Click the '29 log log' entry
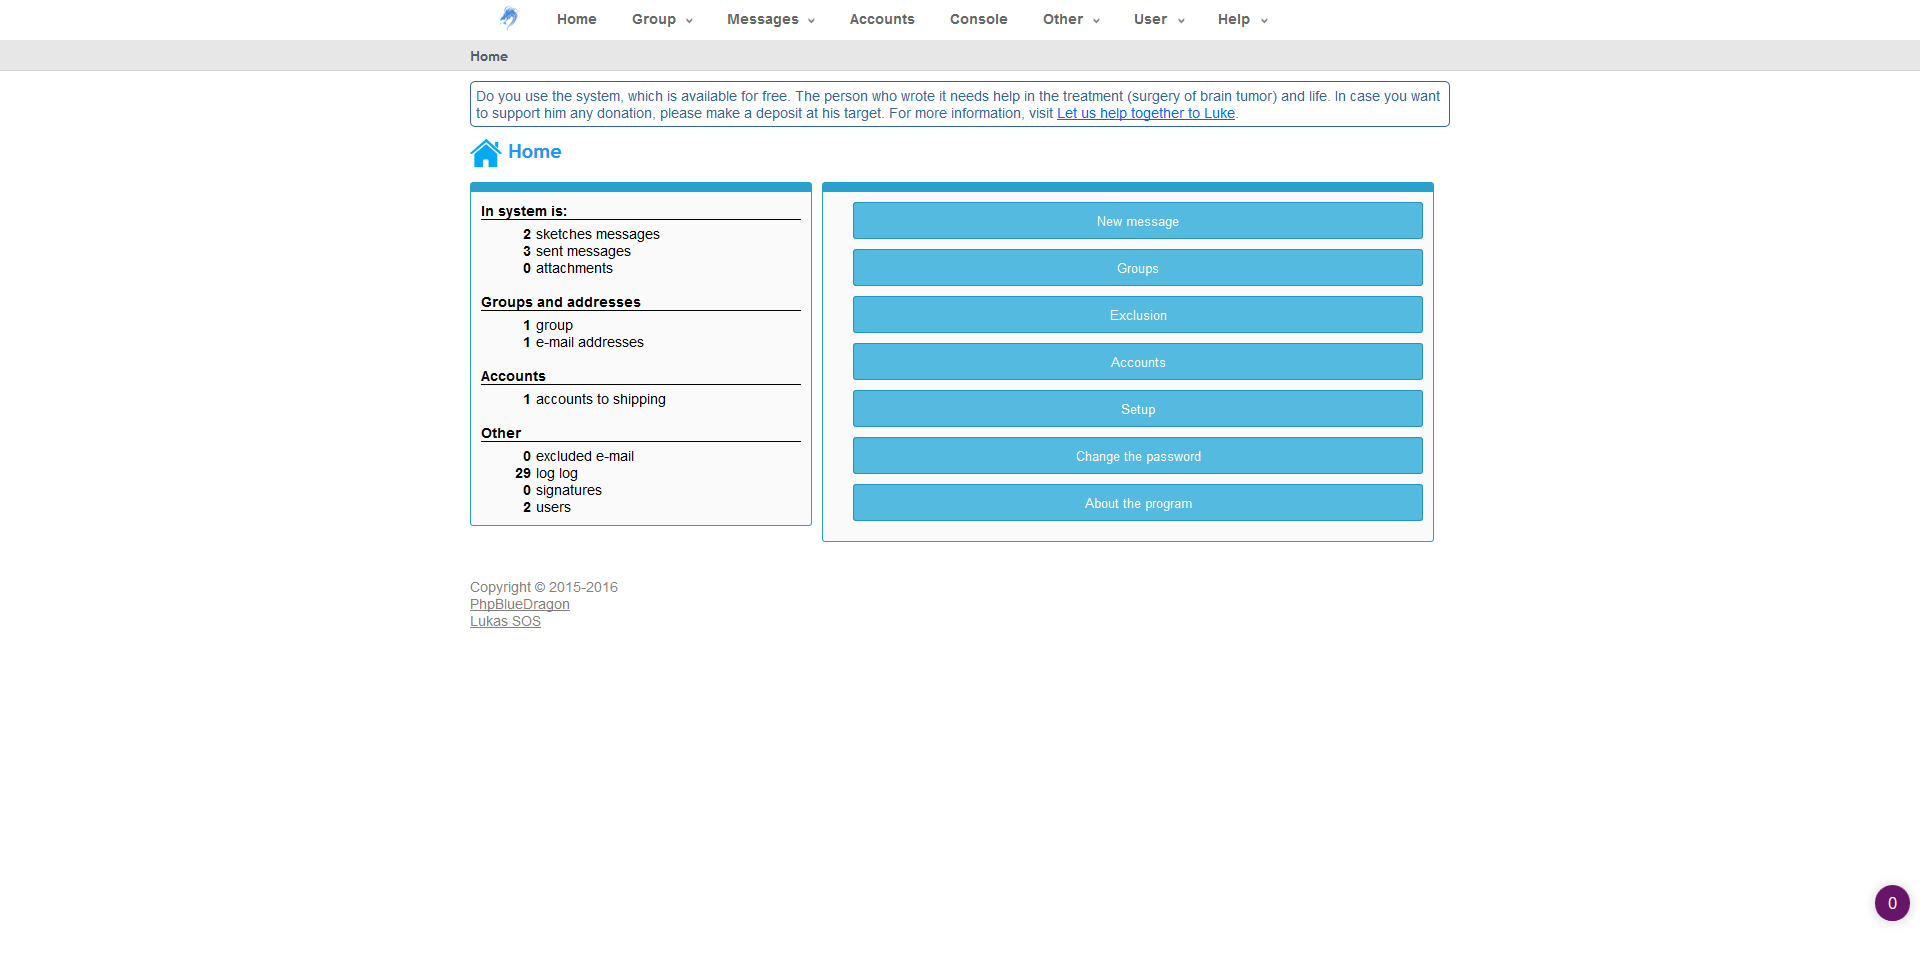The width and height of the screenshot is (1920, 953). (547, 473)
